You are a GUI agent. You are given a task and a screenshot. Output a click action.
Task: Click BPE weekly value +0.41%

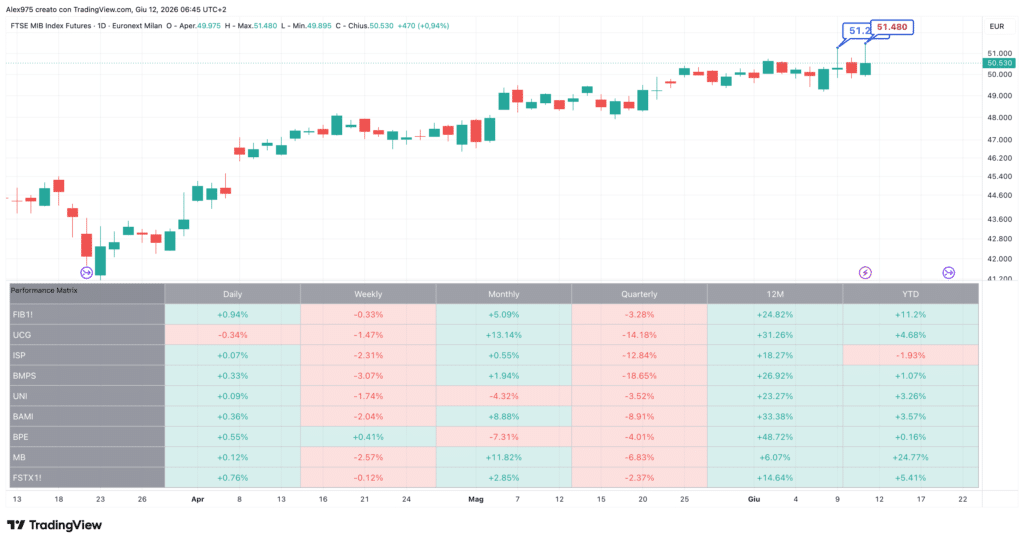point(368,436)
